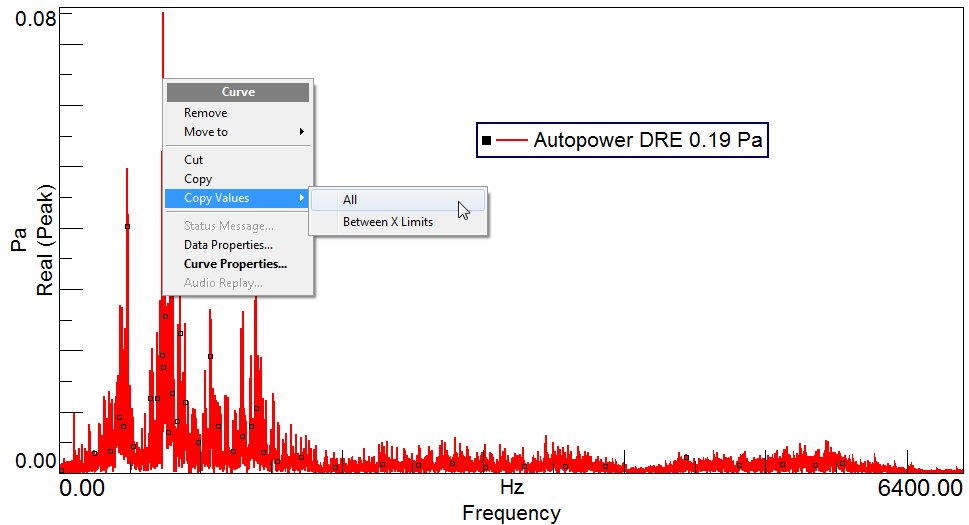Click the Hz unit label on X-axis
969x525 pixels.
511,488
